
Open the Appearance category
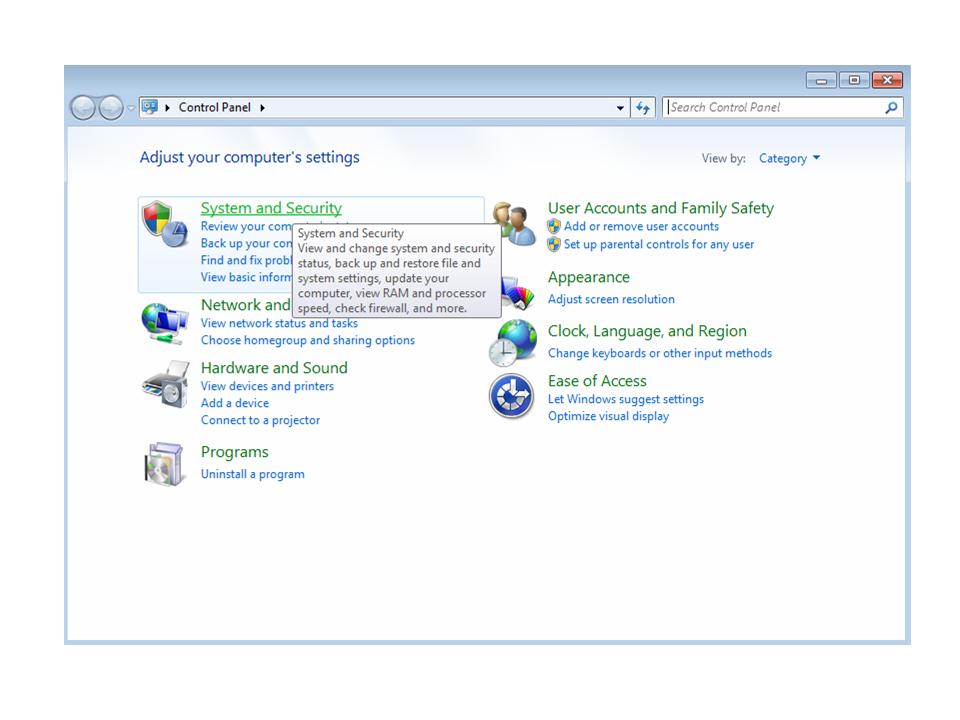pyautogui.click(x=588, y=277)
